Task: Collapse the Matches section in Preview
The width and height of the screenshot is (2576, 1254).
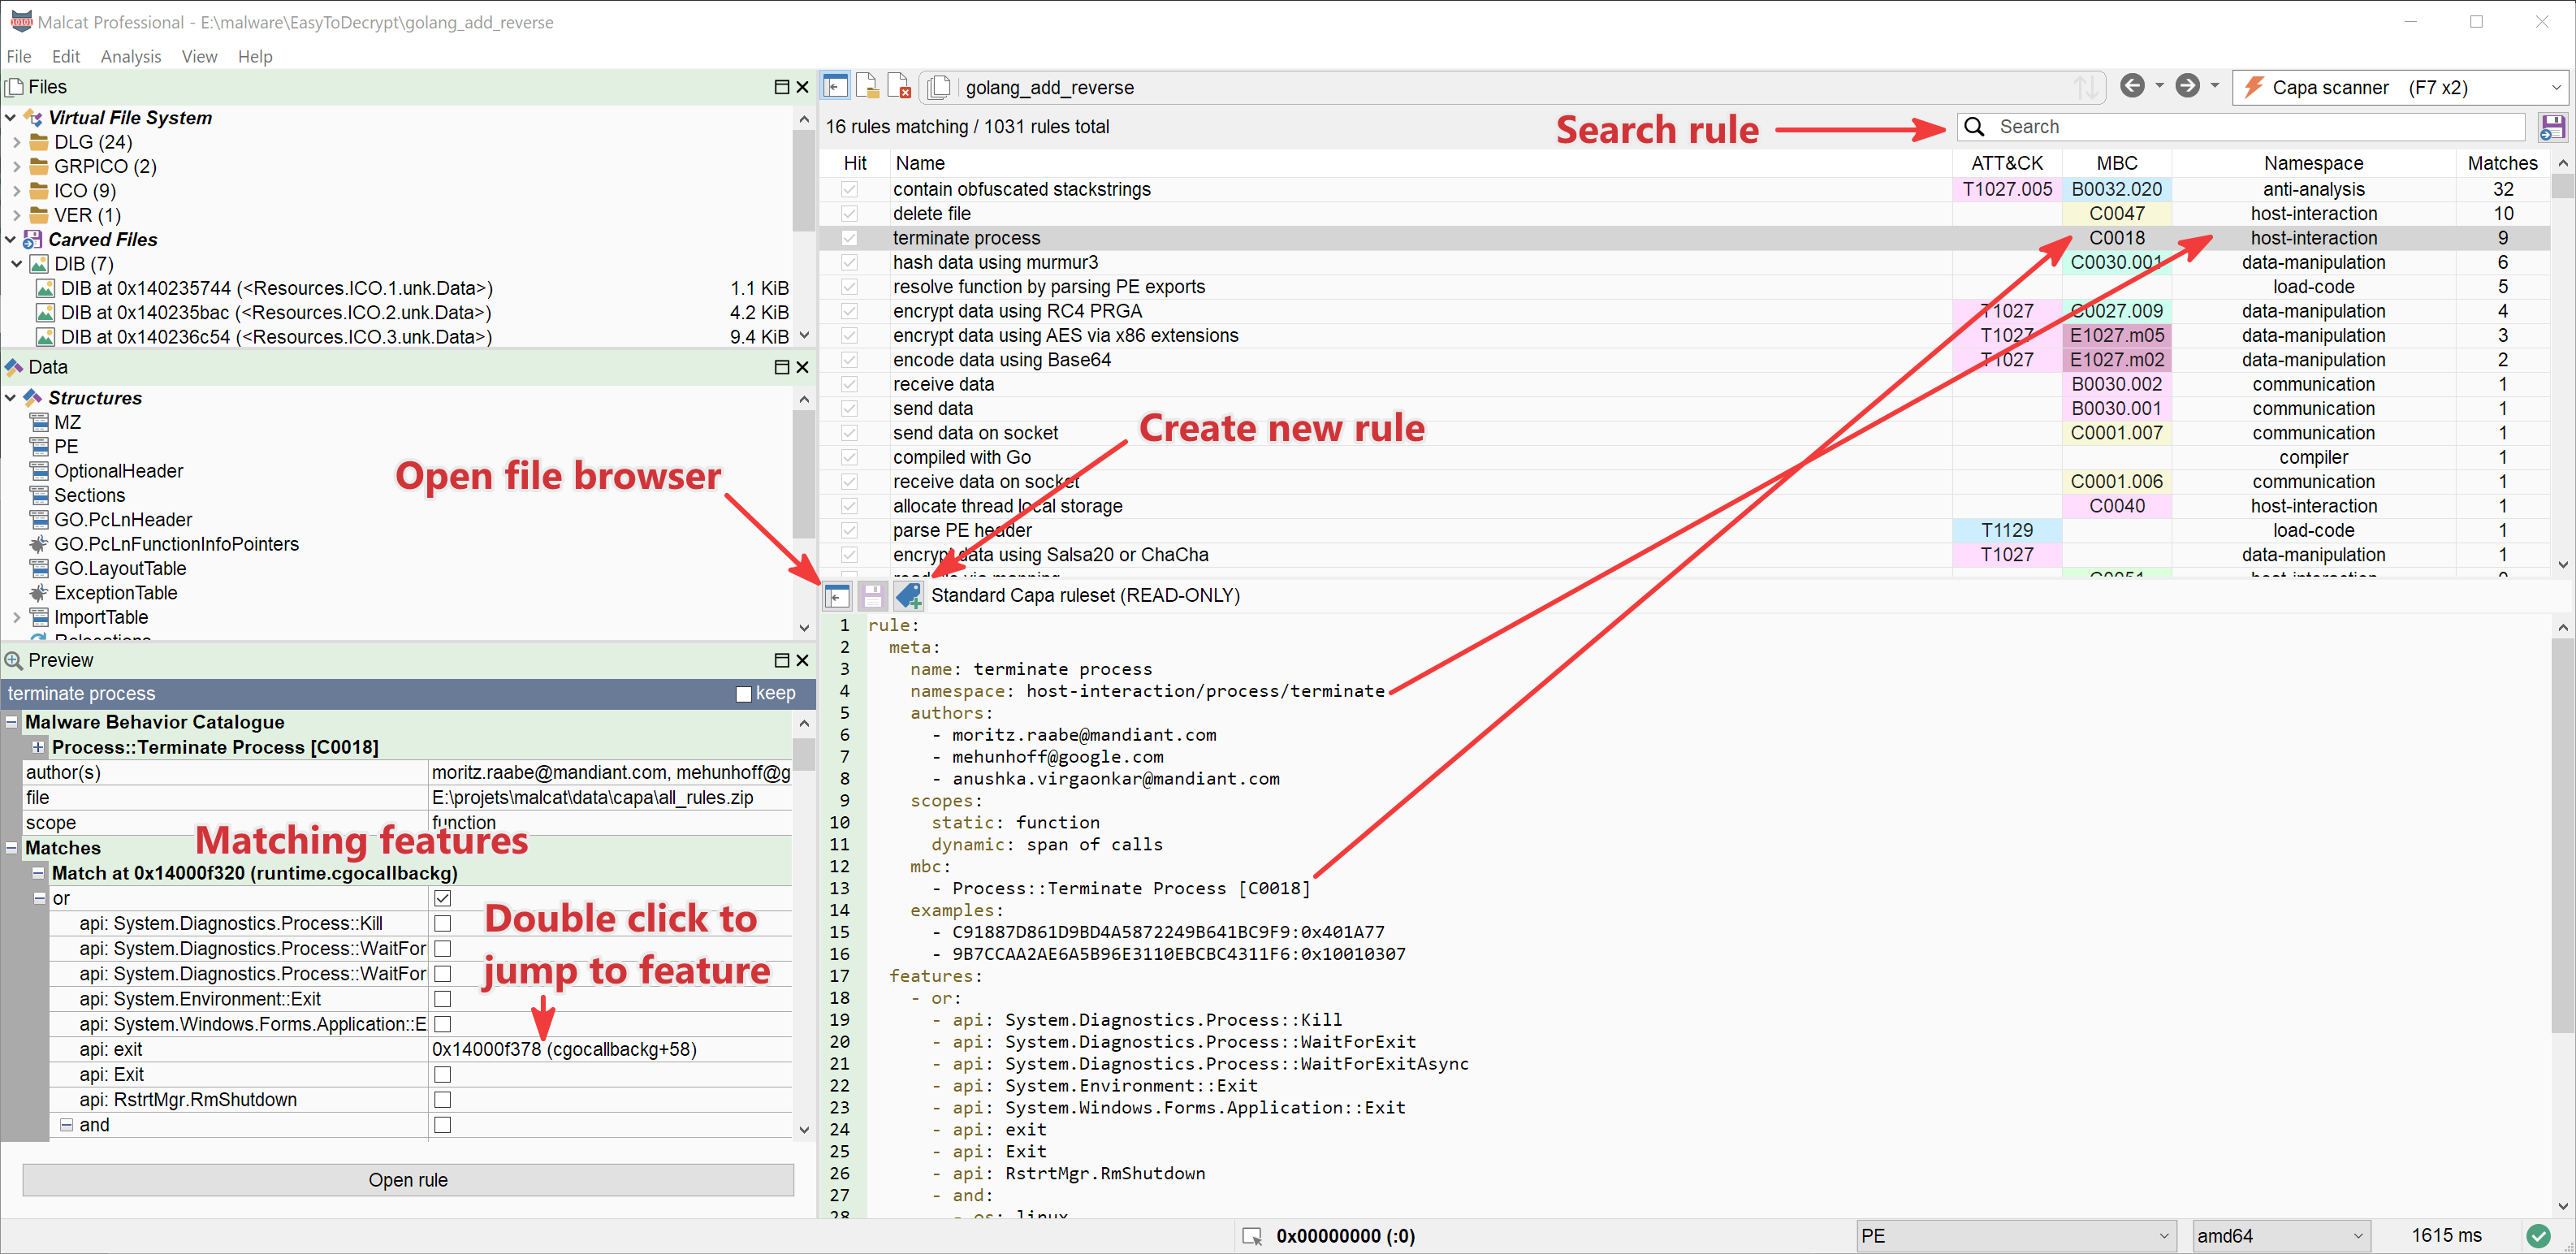Action: (12, 848)
